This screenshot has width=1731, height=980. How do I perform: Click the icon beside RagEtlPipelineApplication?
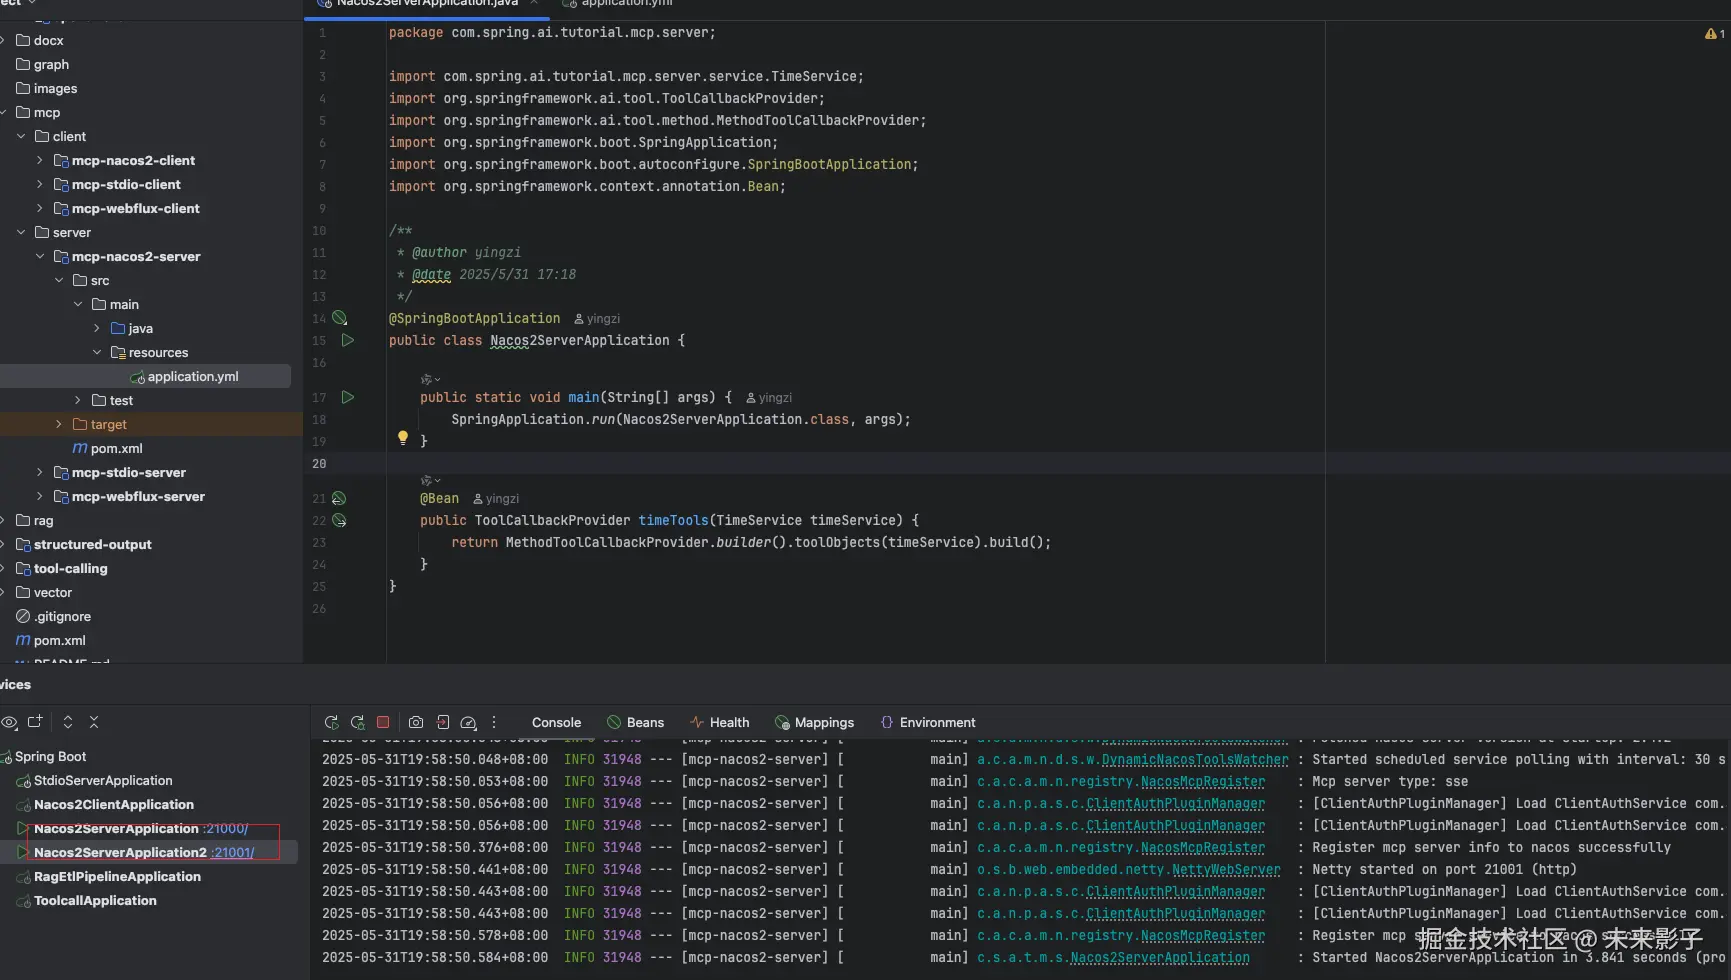pyautogui.click(x=24, y=877)
